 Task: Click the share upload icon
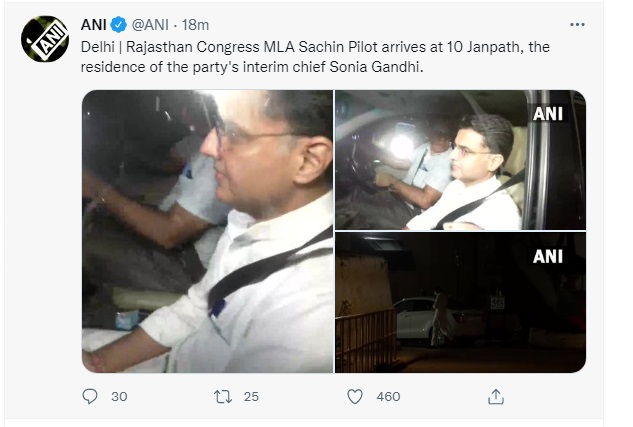(x=496, y=397)
